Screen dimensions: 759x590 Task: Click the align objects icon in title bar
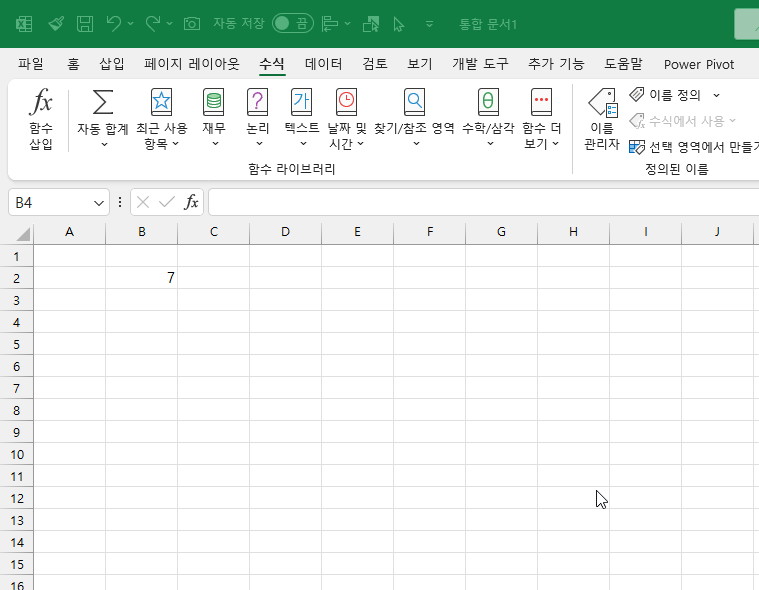pyautogui.click(x=330, y=24)
